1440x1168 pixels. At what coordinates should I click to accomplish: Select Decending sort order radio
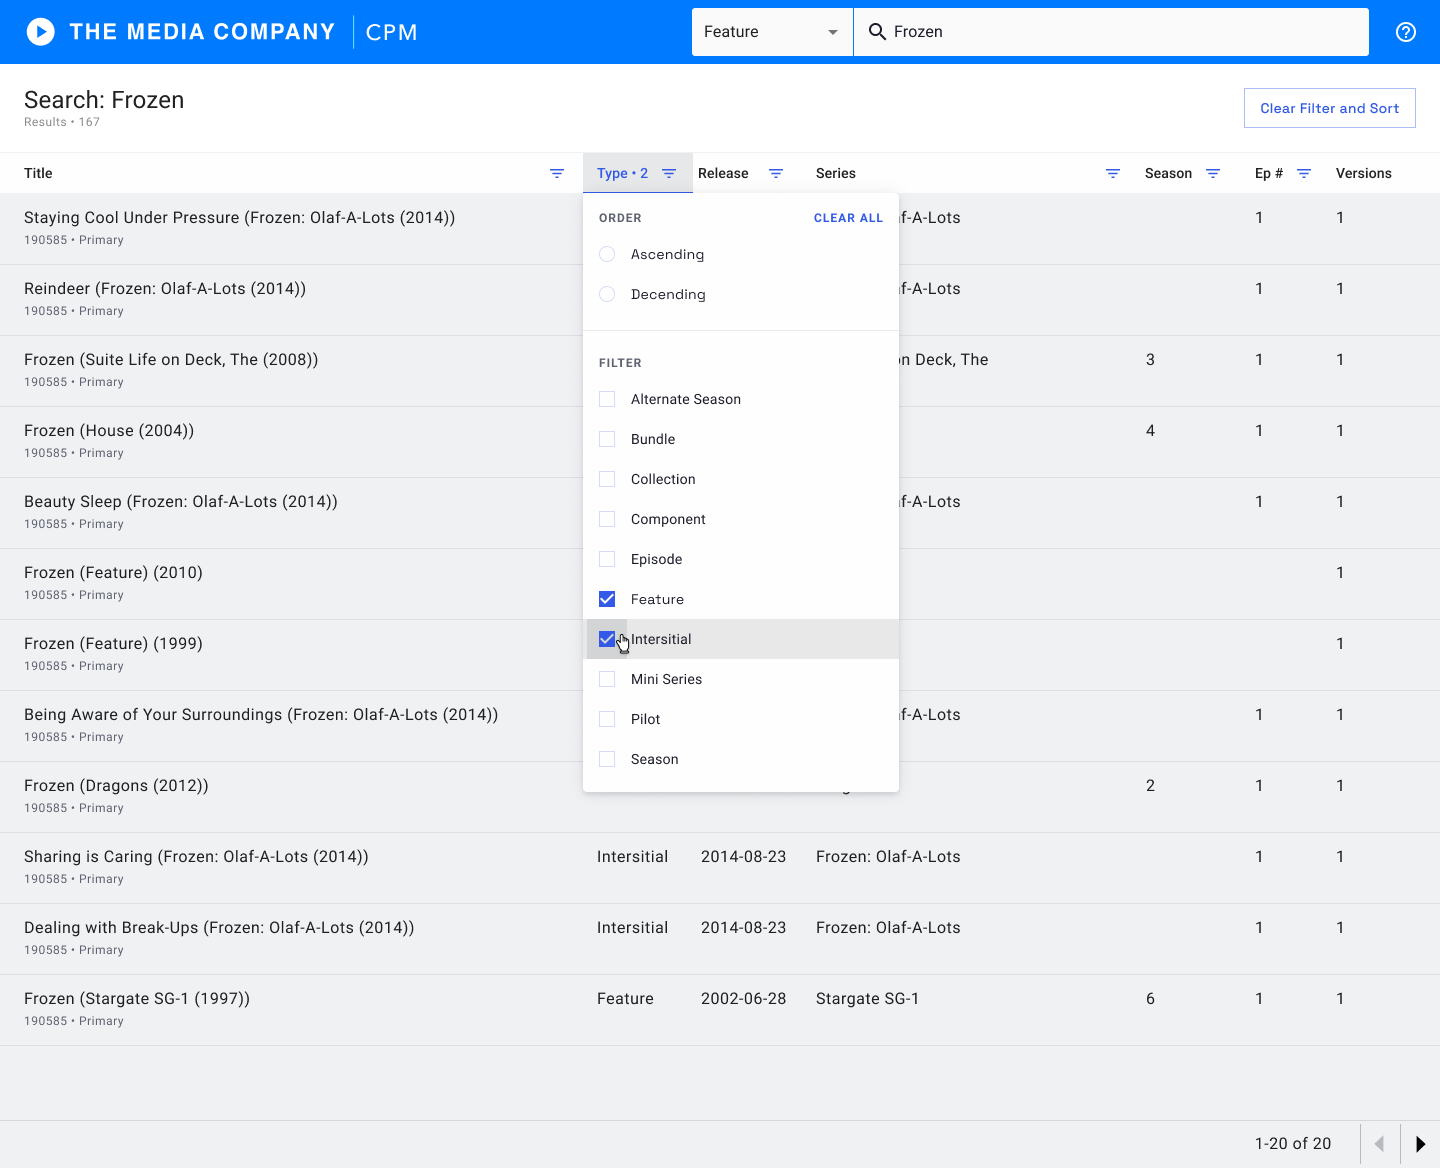pyautogui.click(x=607, y=294)
